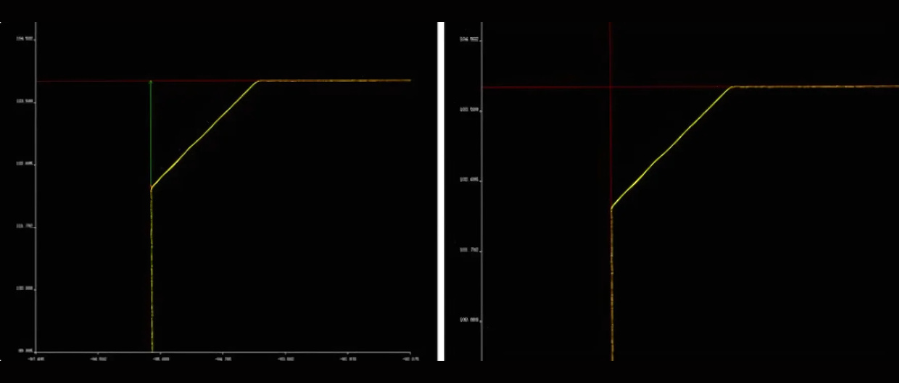899x383 pixels.
Task: Click the yellow sloped profile segment in left plot
Action: [204, 134]
